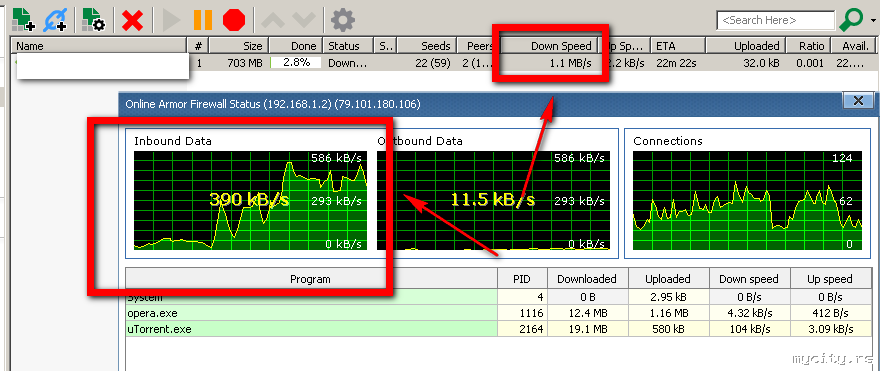Click the 2.8% Done progress bar

pos(296,63)
